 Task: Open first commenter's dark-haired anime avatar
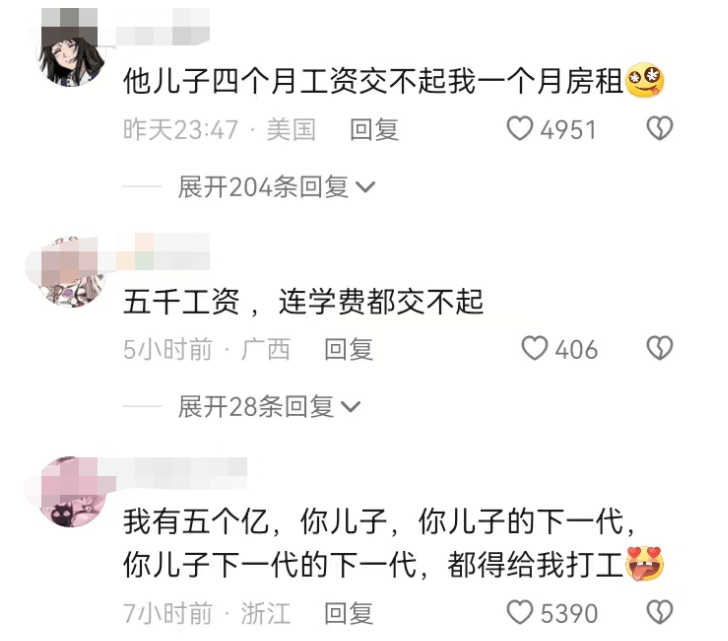click(x=71, y=51)
